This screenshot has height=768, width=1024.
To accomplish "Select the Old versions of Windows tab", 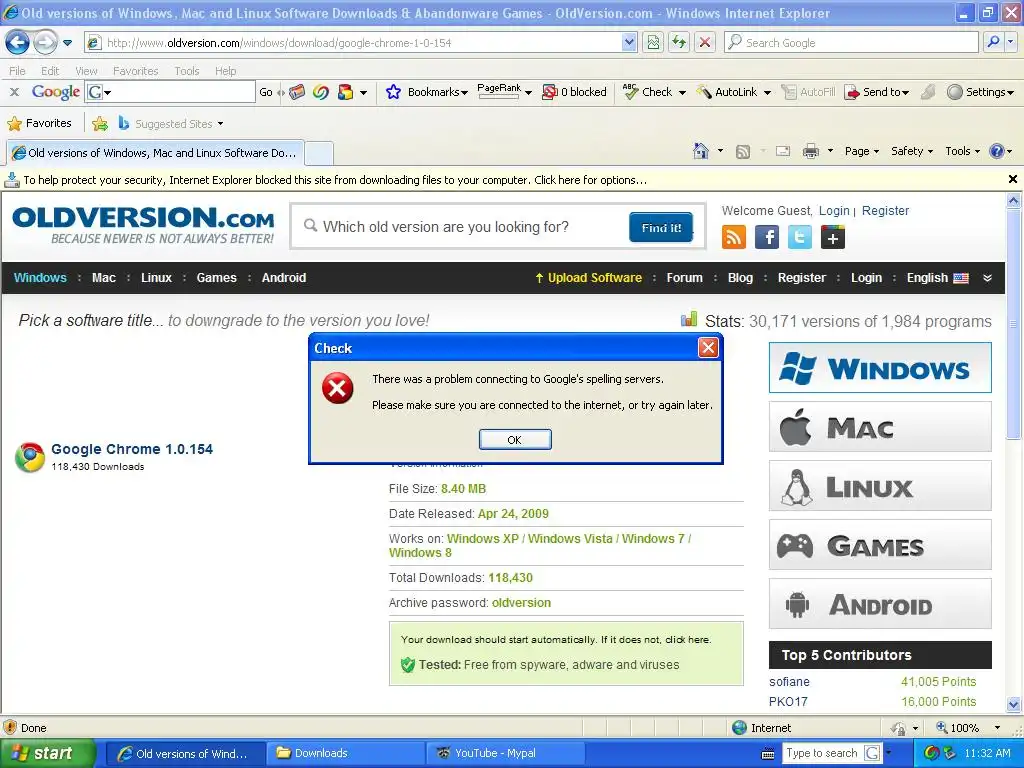I will (x=155, y=153).
